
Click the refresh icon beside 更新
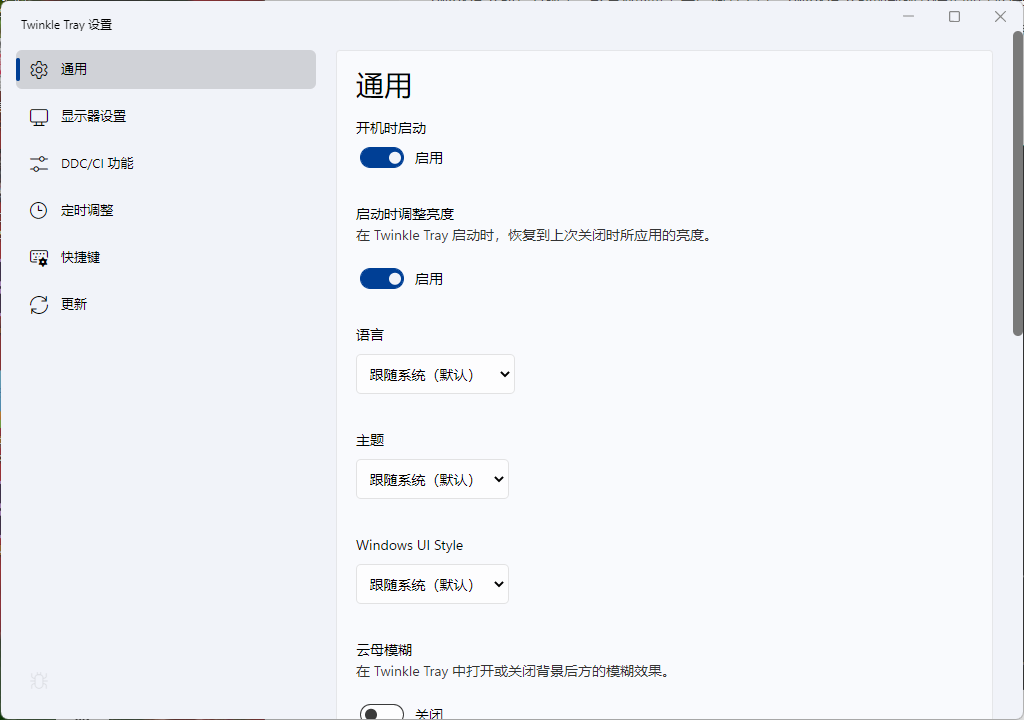coord(38,304)
